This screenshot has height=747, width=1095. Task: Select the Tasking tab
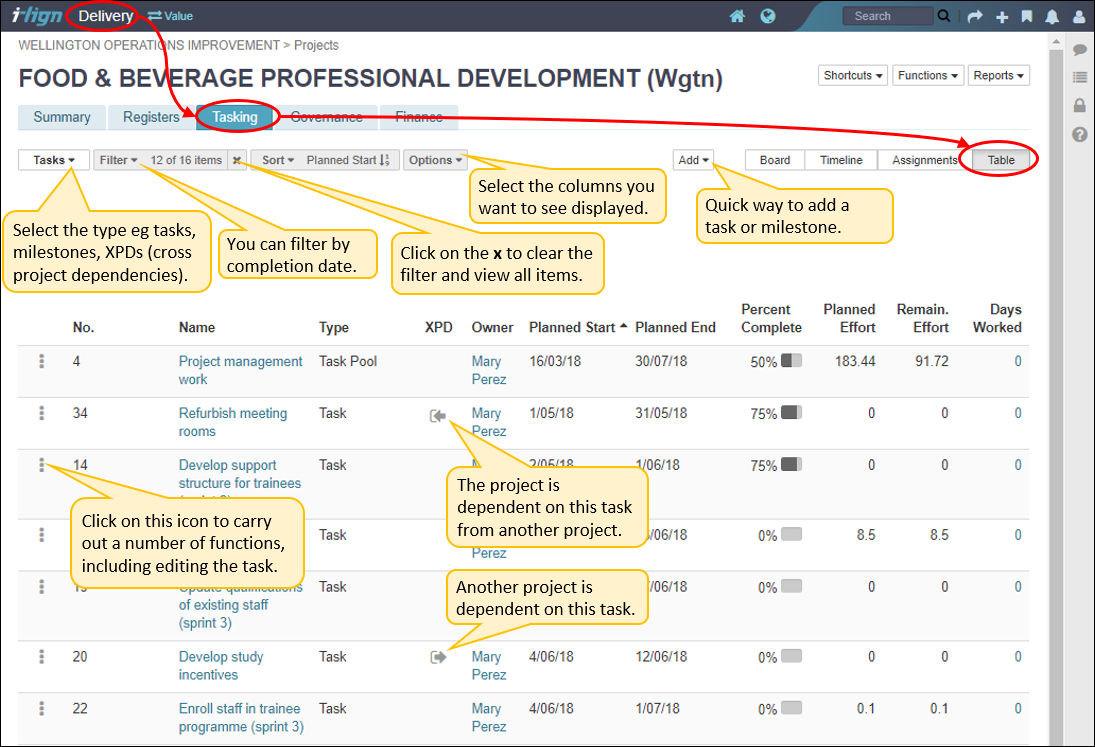pos(235,117)
